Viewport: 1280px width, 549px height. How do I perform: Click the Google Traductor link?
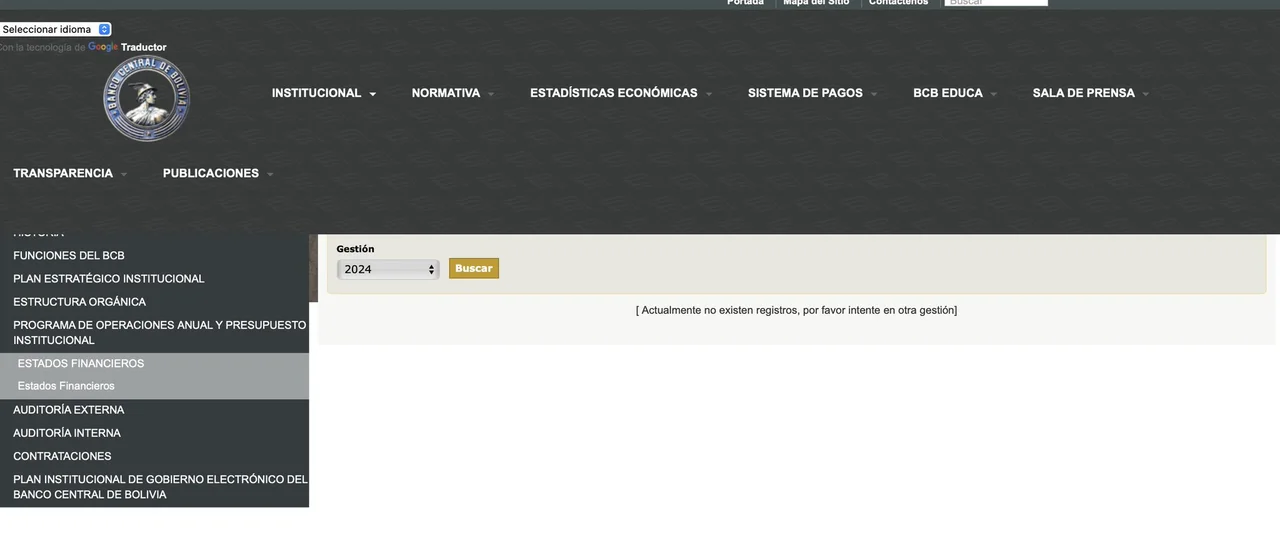[x=127, y=47]
